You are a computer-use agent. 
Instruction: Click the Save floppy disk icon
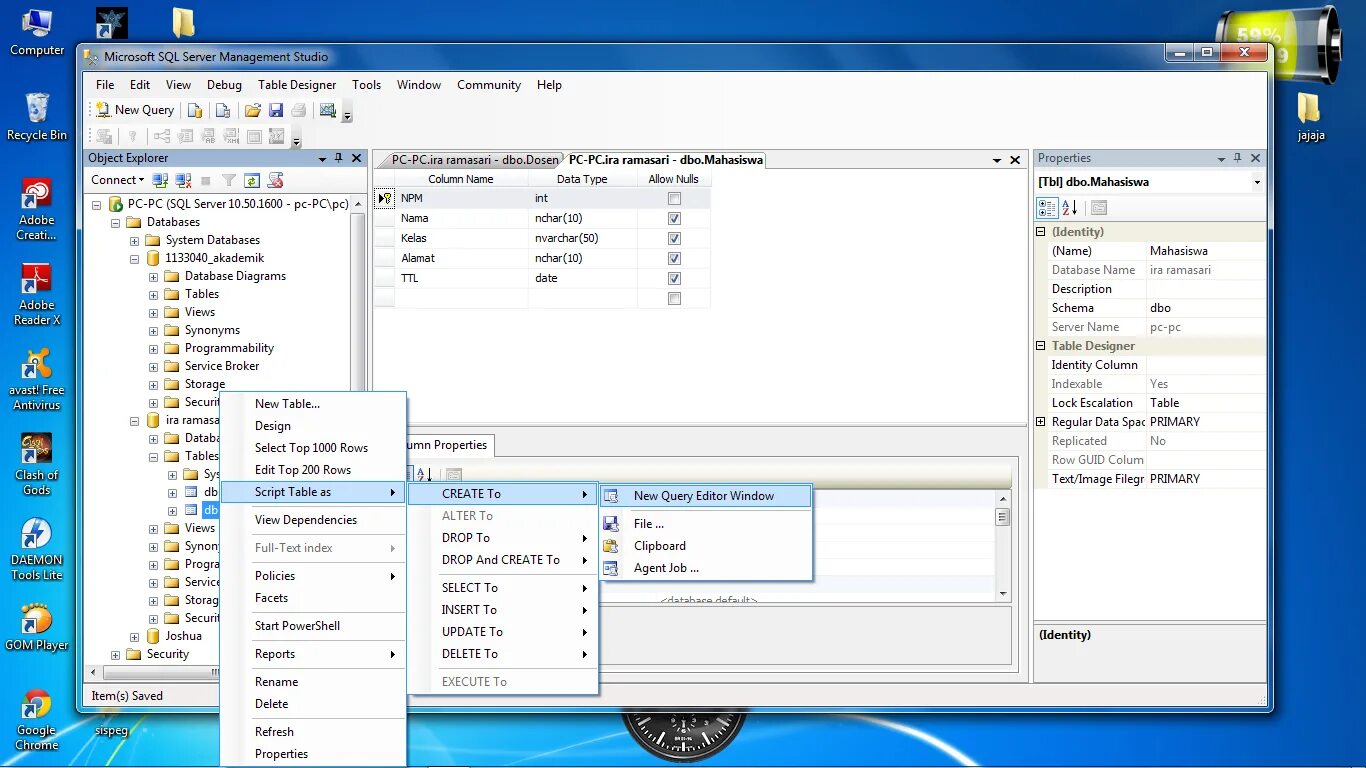pos(276,110)
